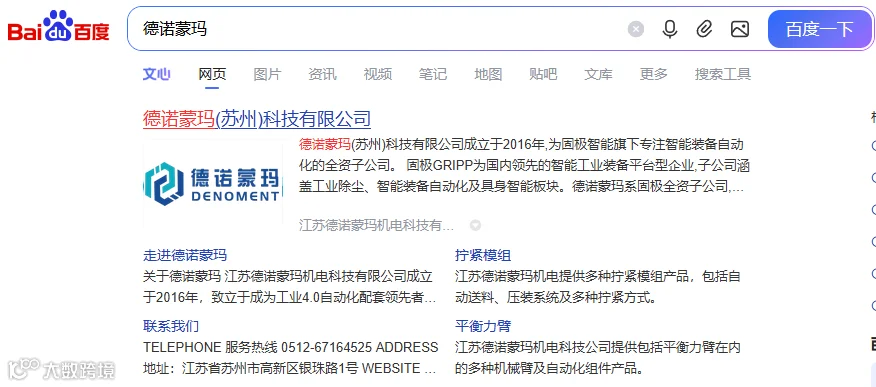The image size is (876, 387).
Task: Click description starting 关于德诺蒙玛 江苏德诺蒙玛机电
Action: [290, 287]
